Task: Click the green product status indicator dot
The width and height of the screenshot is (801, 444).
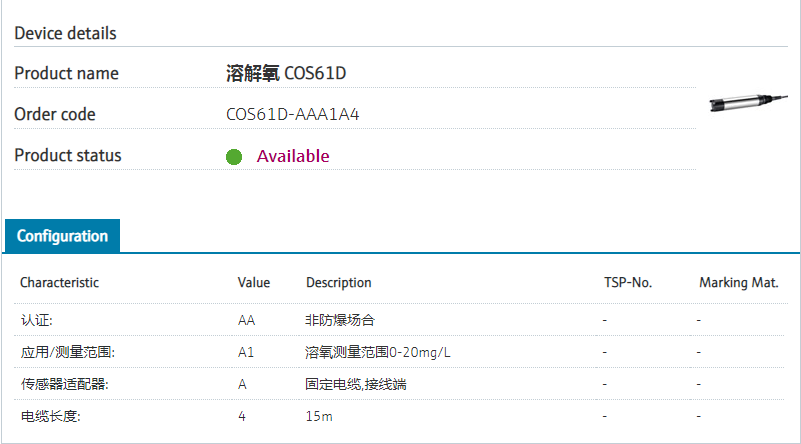Action: click(234, 156)
